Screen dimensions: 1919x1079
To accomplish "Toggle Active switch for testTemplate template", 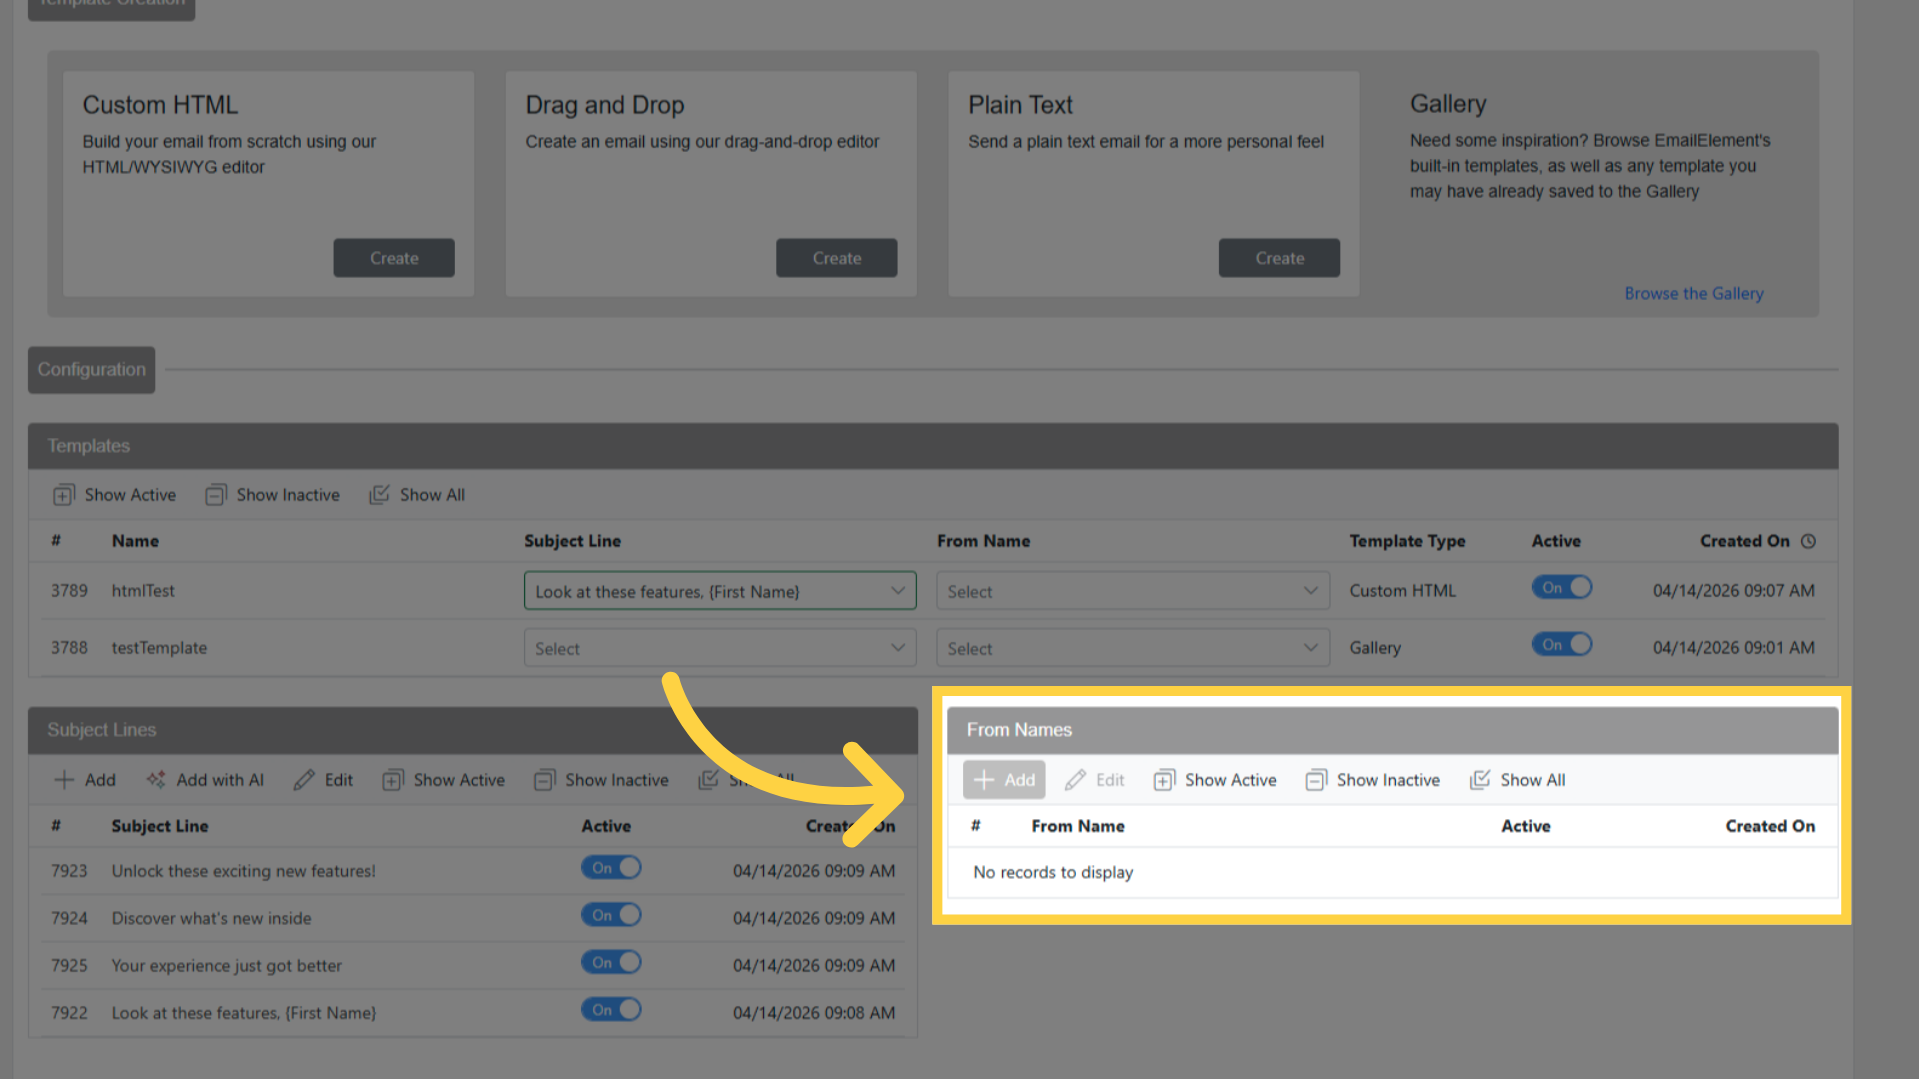I will [x=1561, y=645].
